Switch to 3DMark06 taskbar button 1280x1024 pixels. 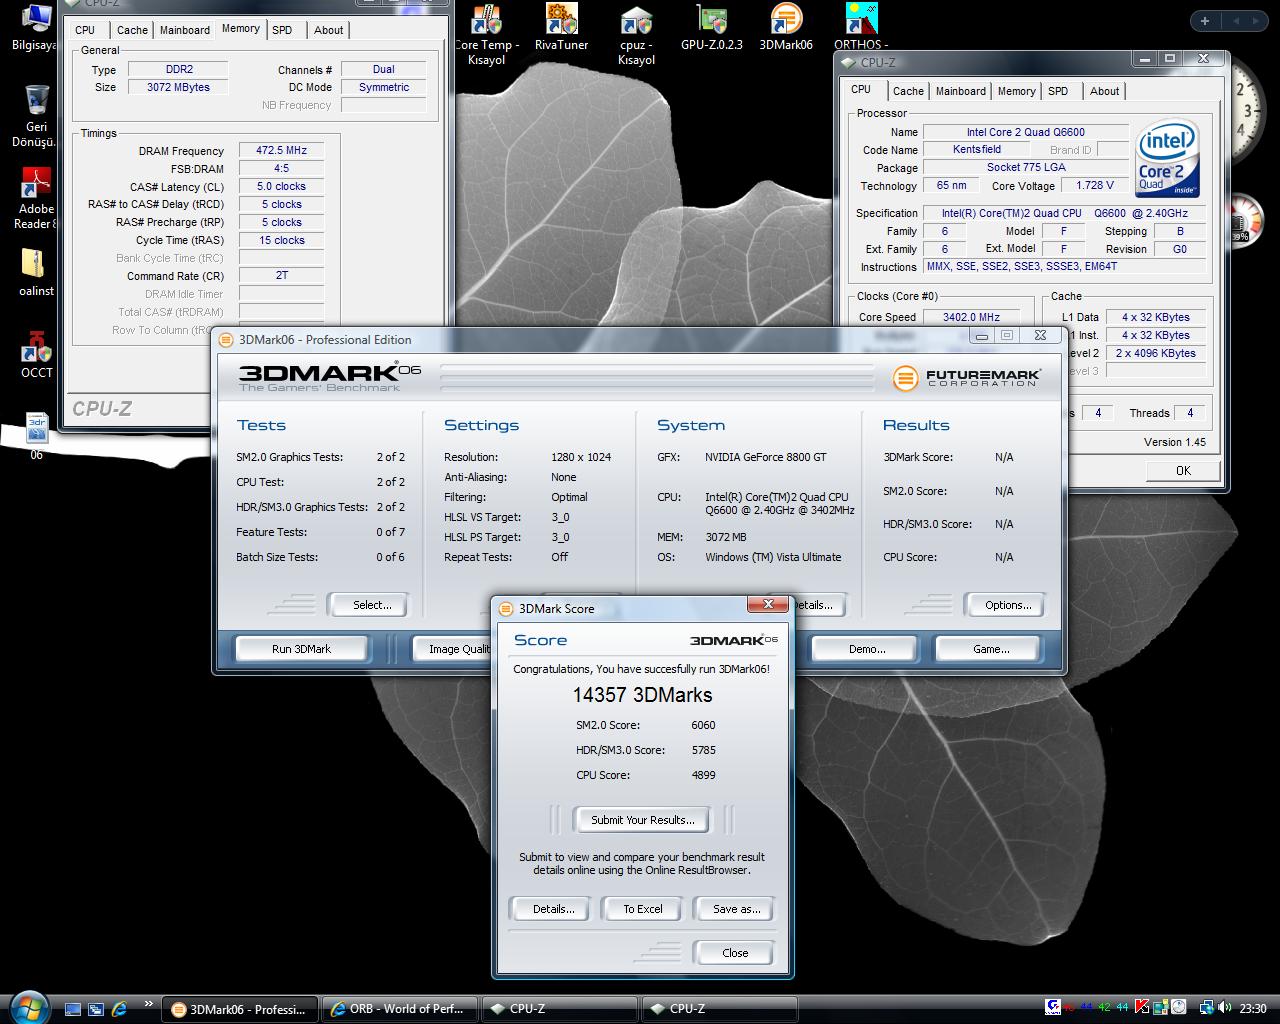pos(240,1009)
